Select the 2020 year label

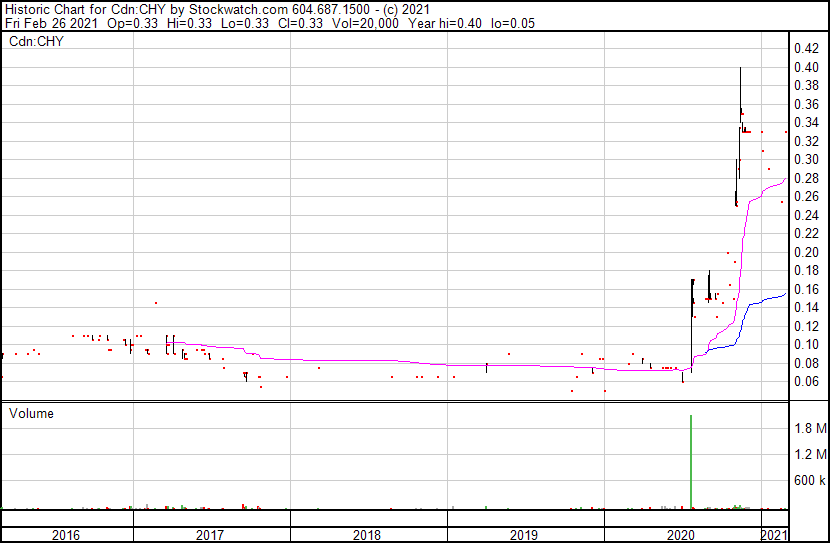[x=683, y=535]
